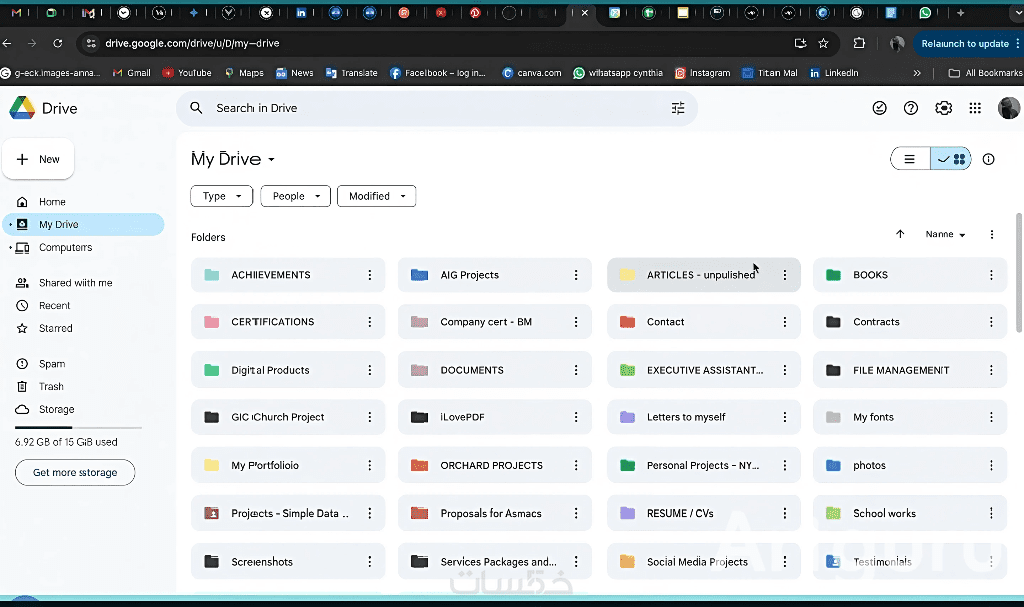Switch to grid layout view
This screenshot has width=1024, height=607.
pyautogui.click(x=952, y=159)
